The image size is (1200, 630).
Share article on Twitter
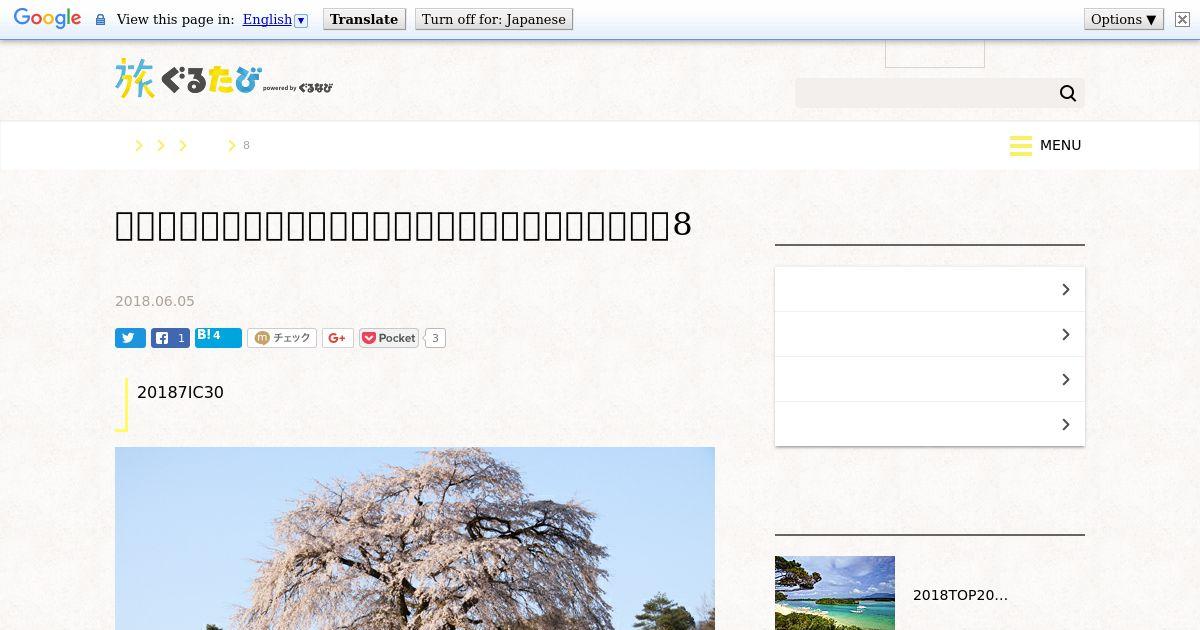point(130,338)
